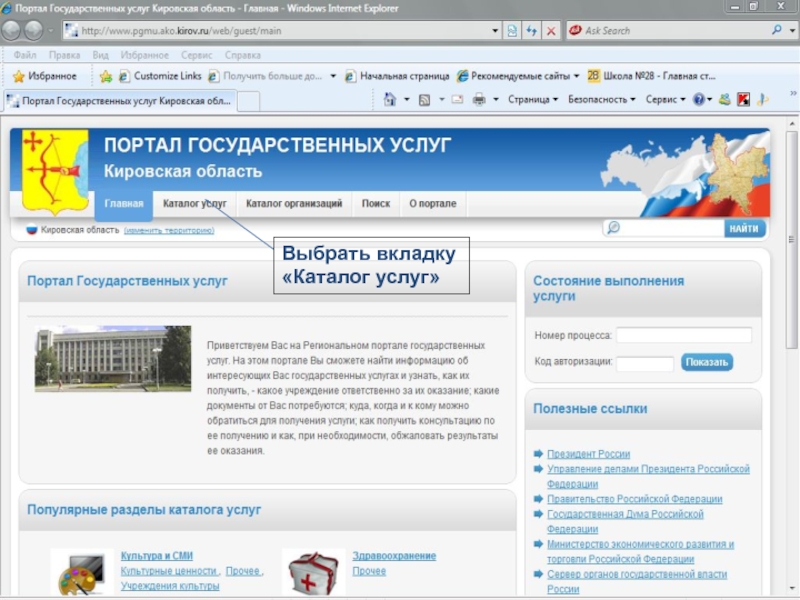Image resolution: width=800 pixels, height=600 pixels.
Task: Click the red Kaspersky icon in command bar
Action: click(743, 99)
